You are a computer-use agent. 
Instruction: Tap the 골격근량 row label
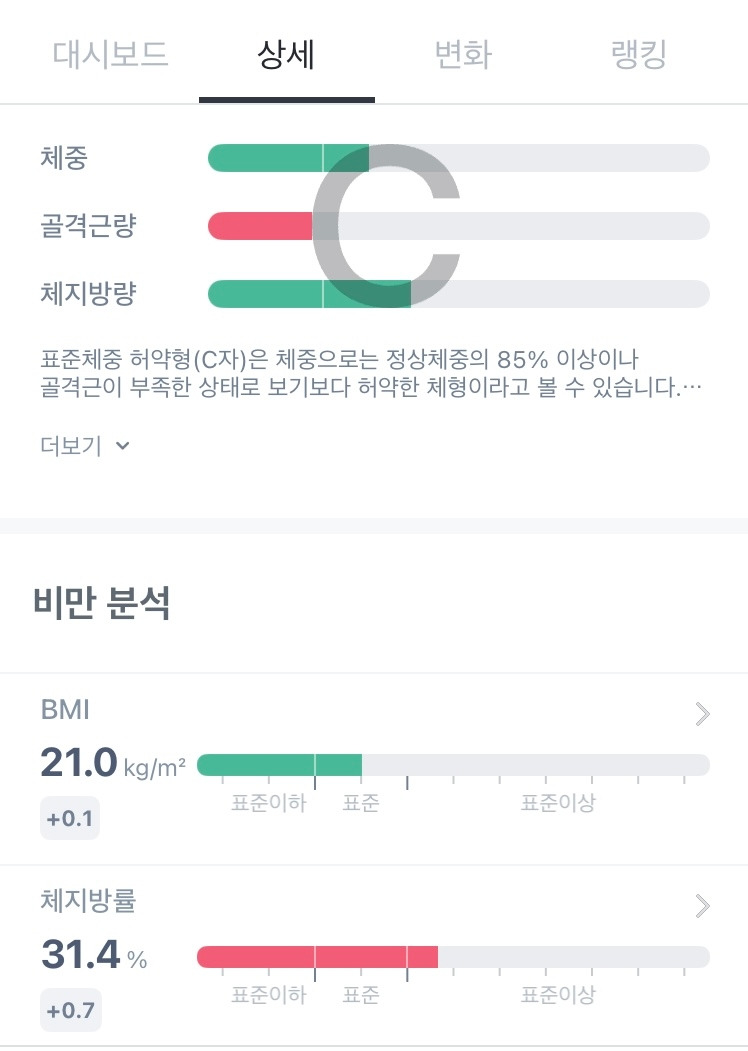(x=88, y=226)
